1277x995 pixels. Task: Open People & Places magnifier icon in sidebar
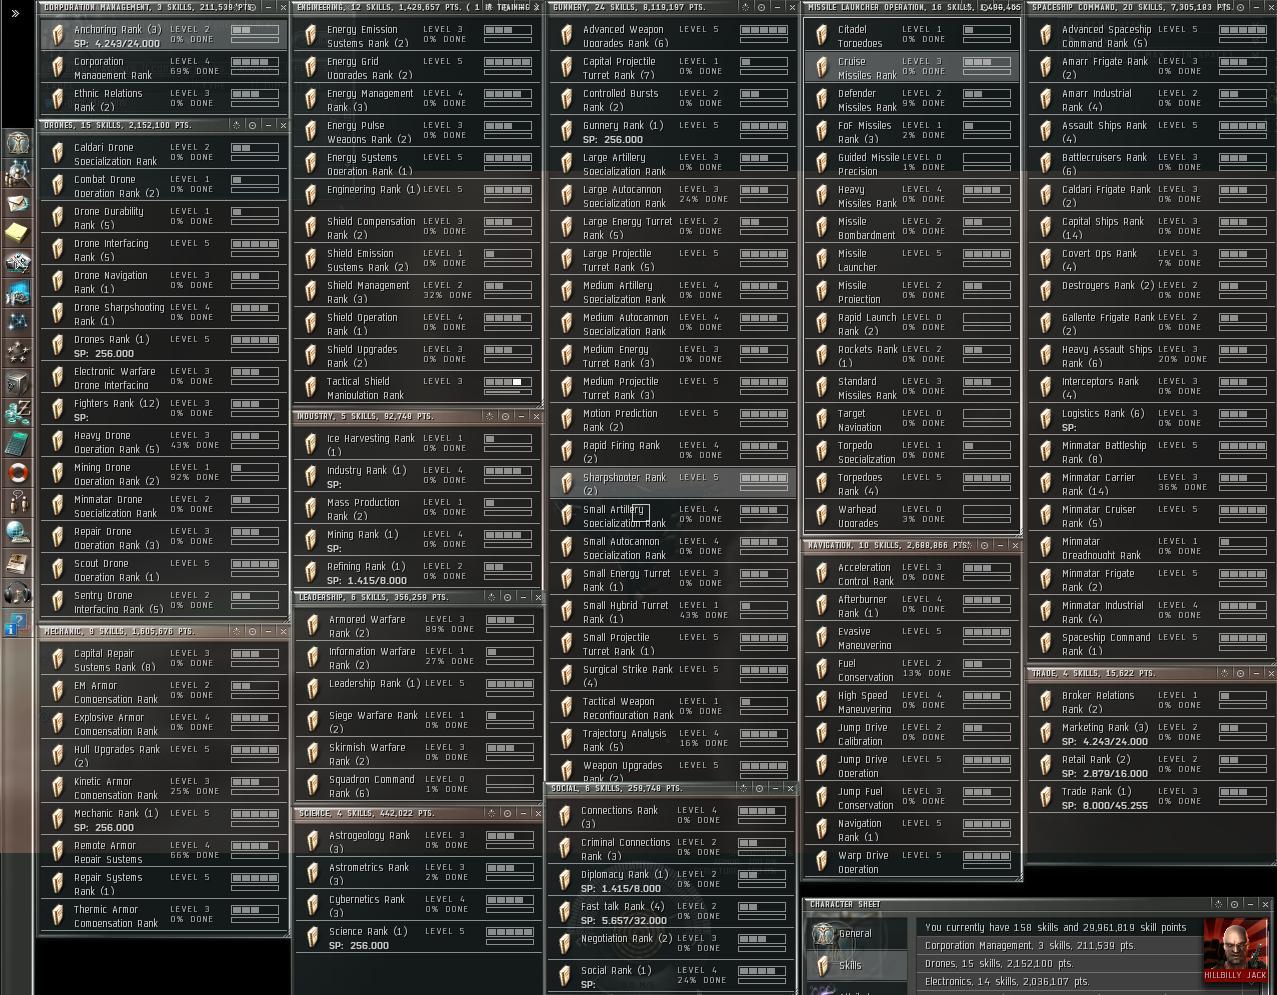(x=17, y=173)
